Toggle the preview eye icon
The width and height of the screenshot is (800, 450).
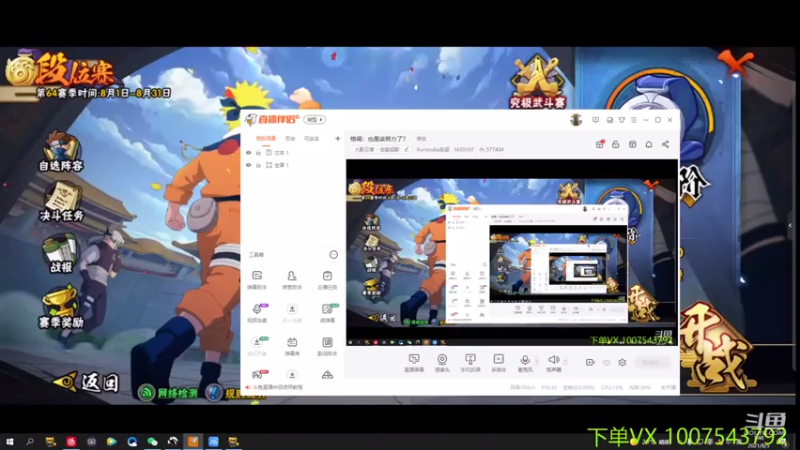(x=606, y=362)
